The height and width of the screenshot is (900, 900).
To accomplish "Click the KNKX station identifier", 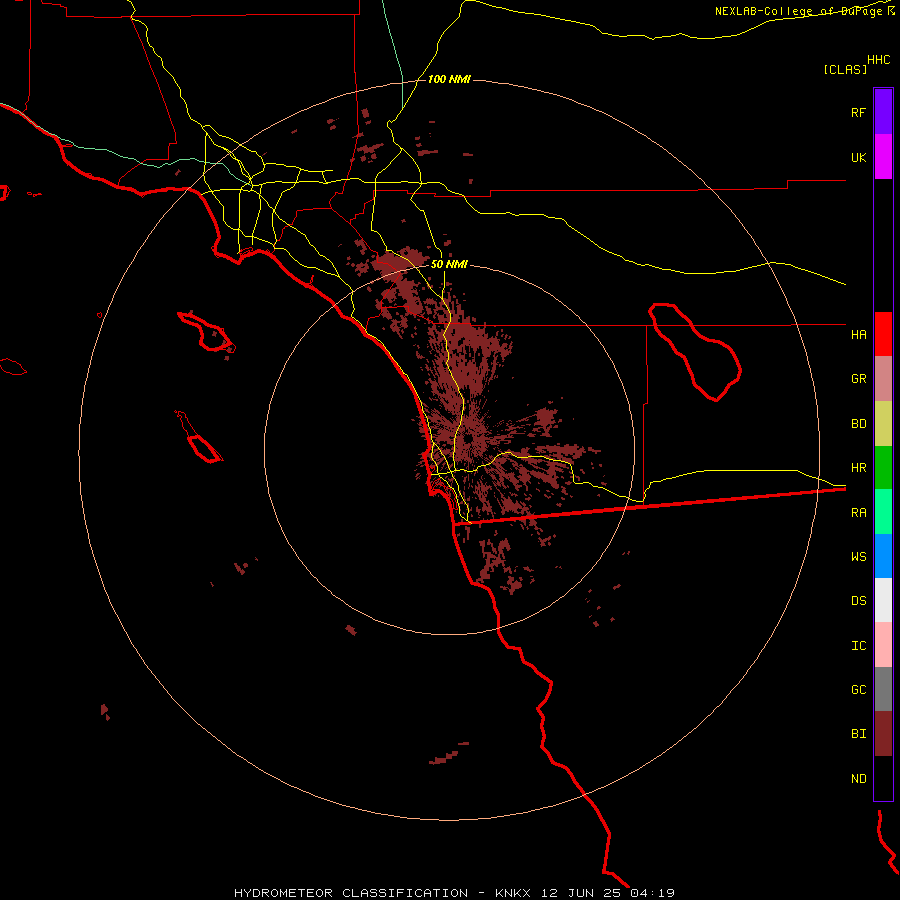I will 513,893.
